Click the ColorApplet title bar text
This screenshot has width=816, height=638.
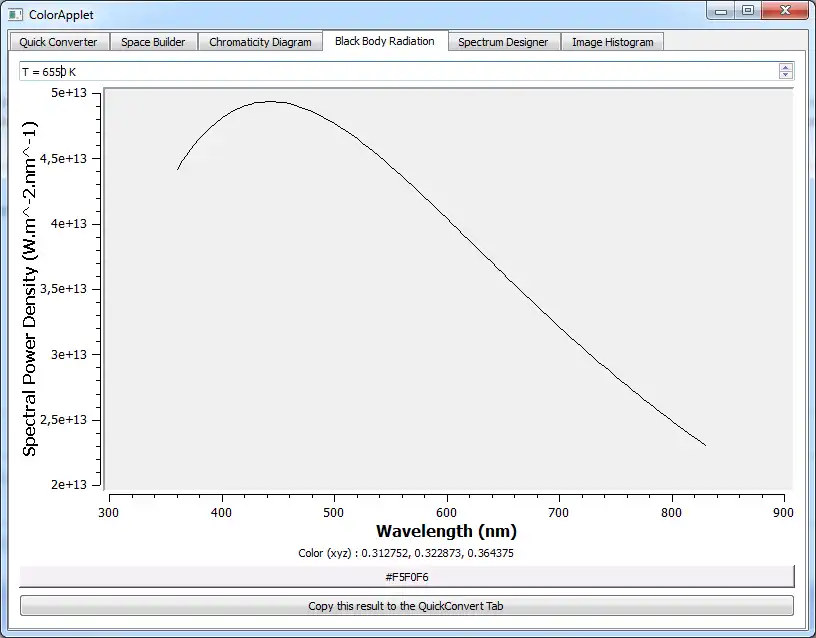click(61, 15)
